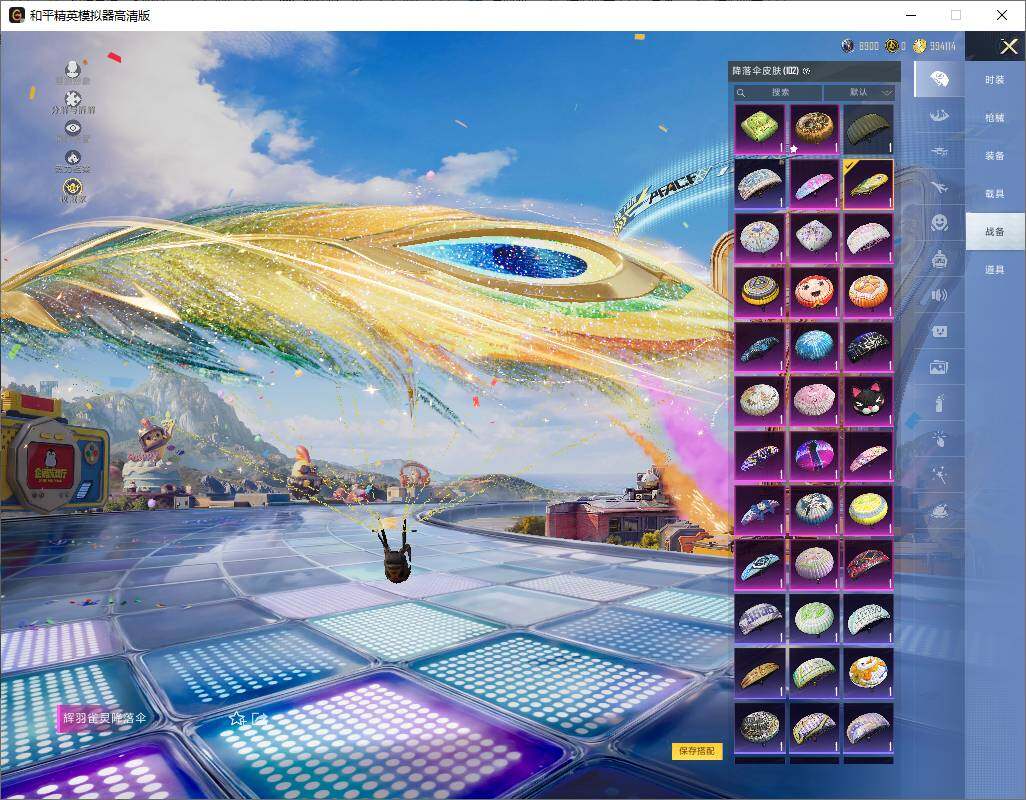
Task: Click the emulator app icon in title bar
Action: tap(16, 15)
